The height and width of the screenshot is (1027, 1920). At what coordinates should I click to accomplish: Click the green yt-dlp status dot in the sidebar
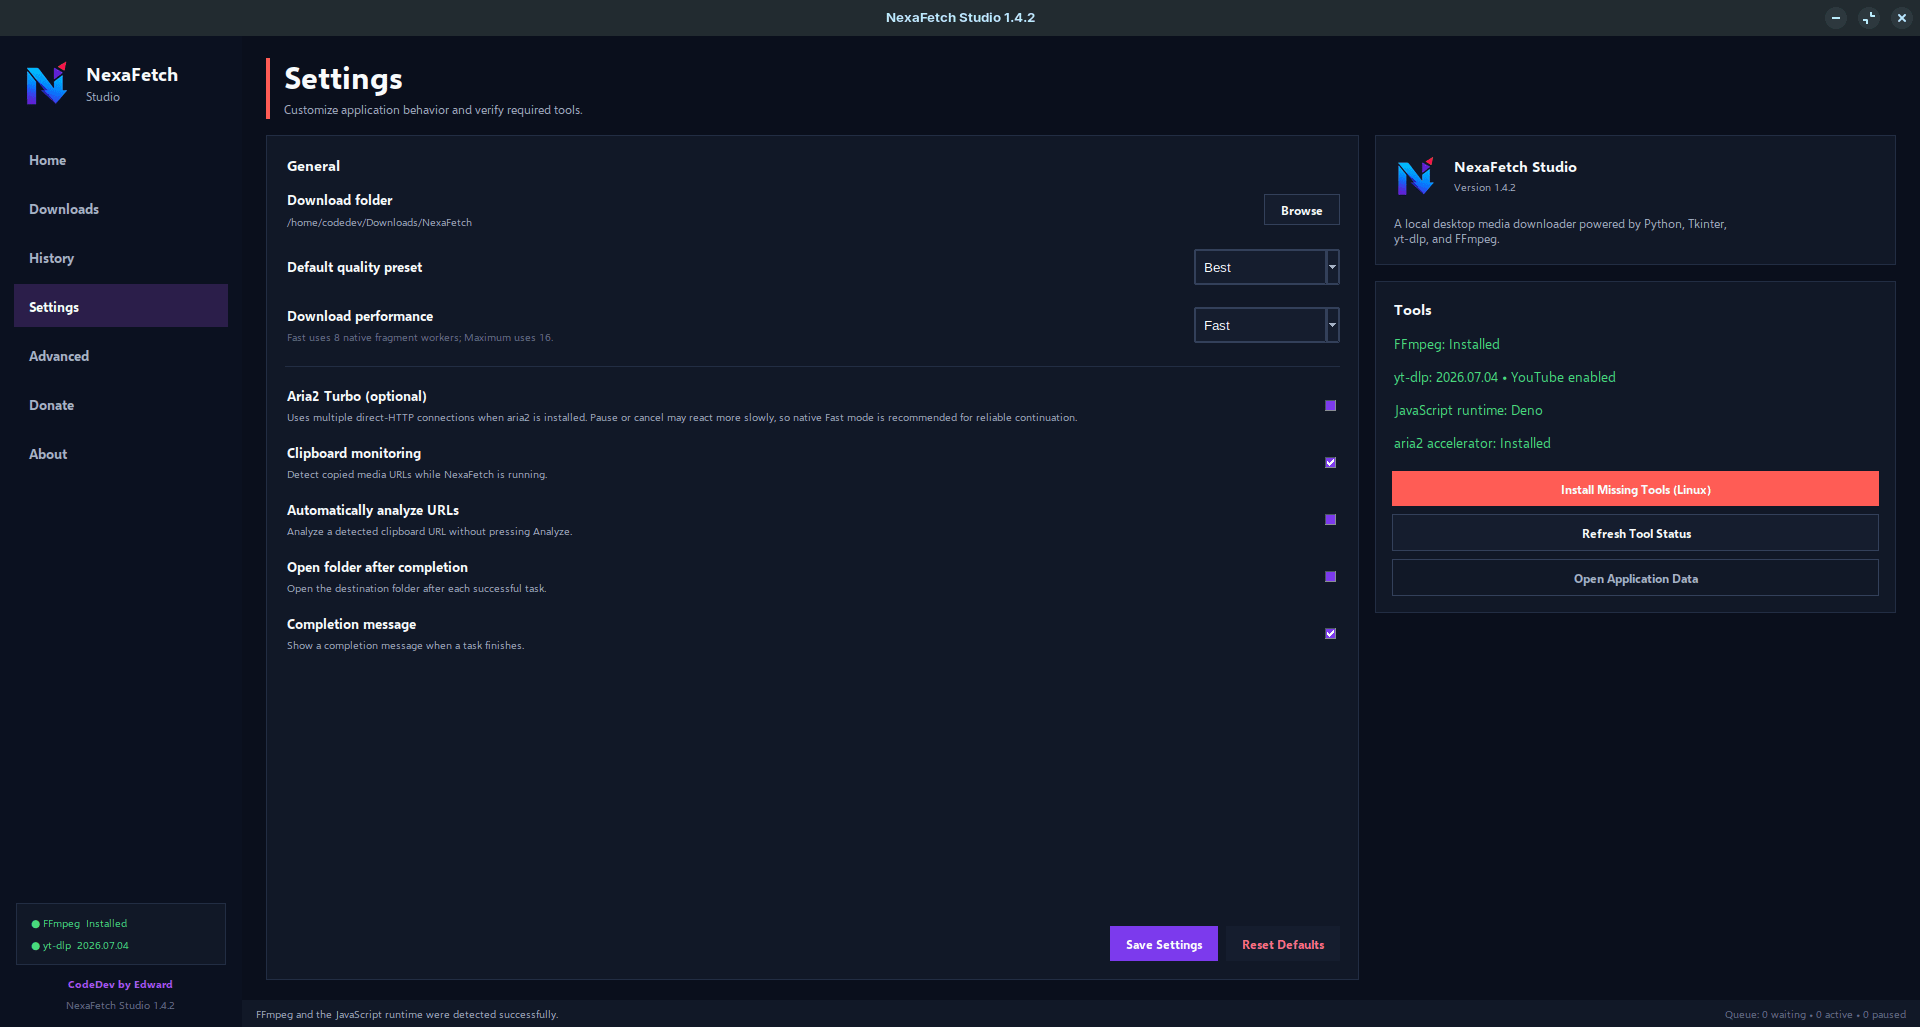pos(36,946)
